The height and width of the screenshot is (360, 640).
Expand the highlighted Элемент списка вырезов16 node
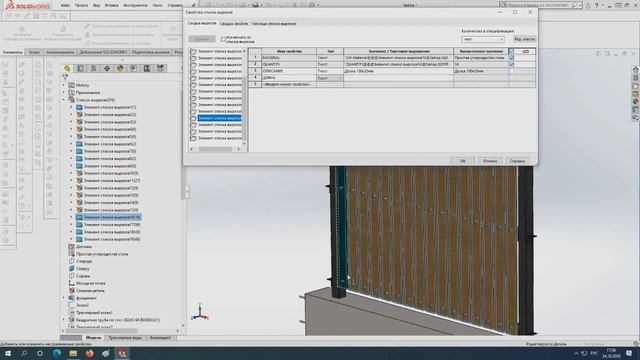71,217
